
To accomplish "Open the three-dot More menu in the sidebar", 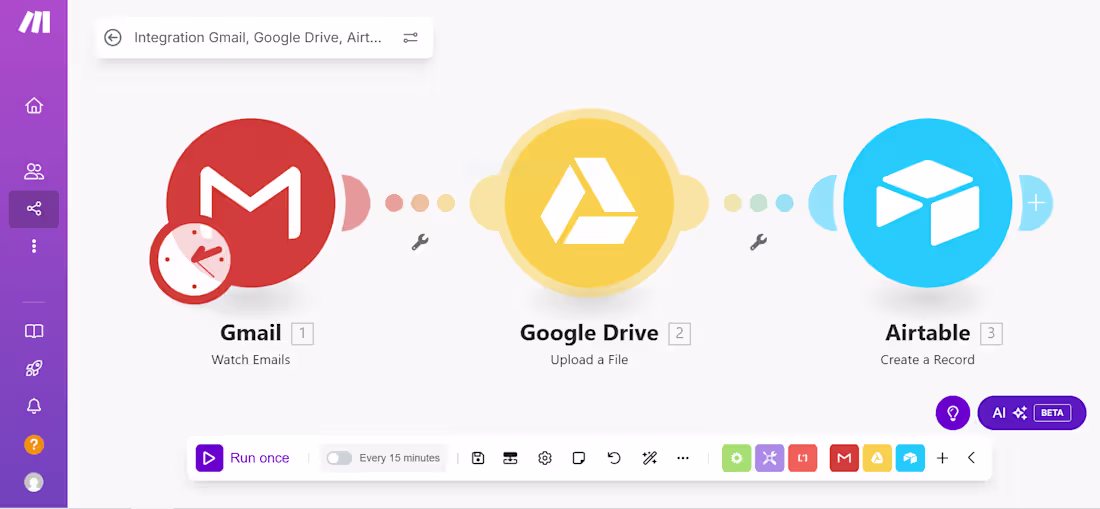I will 34,246.
